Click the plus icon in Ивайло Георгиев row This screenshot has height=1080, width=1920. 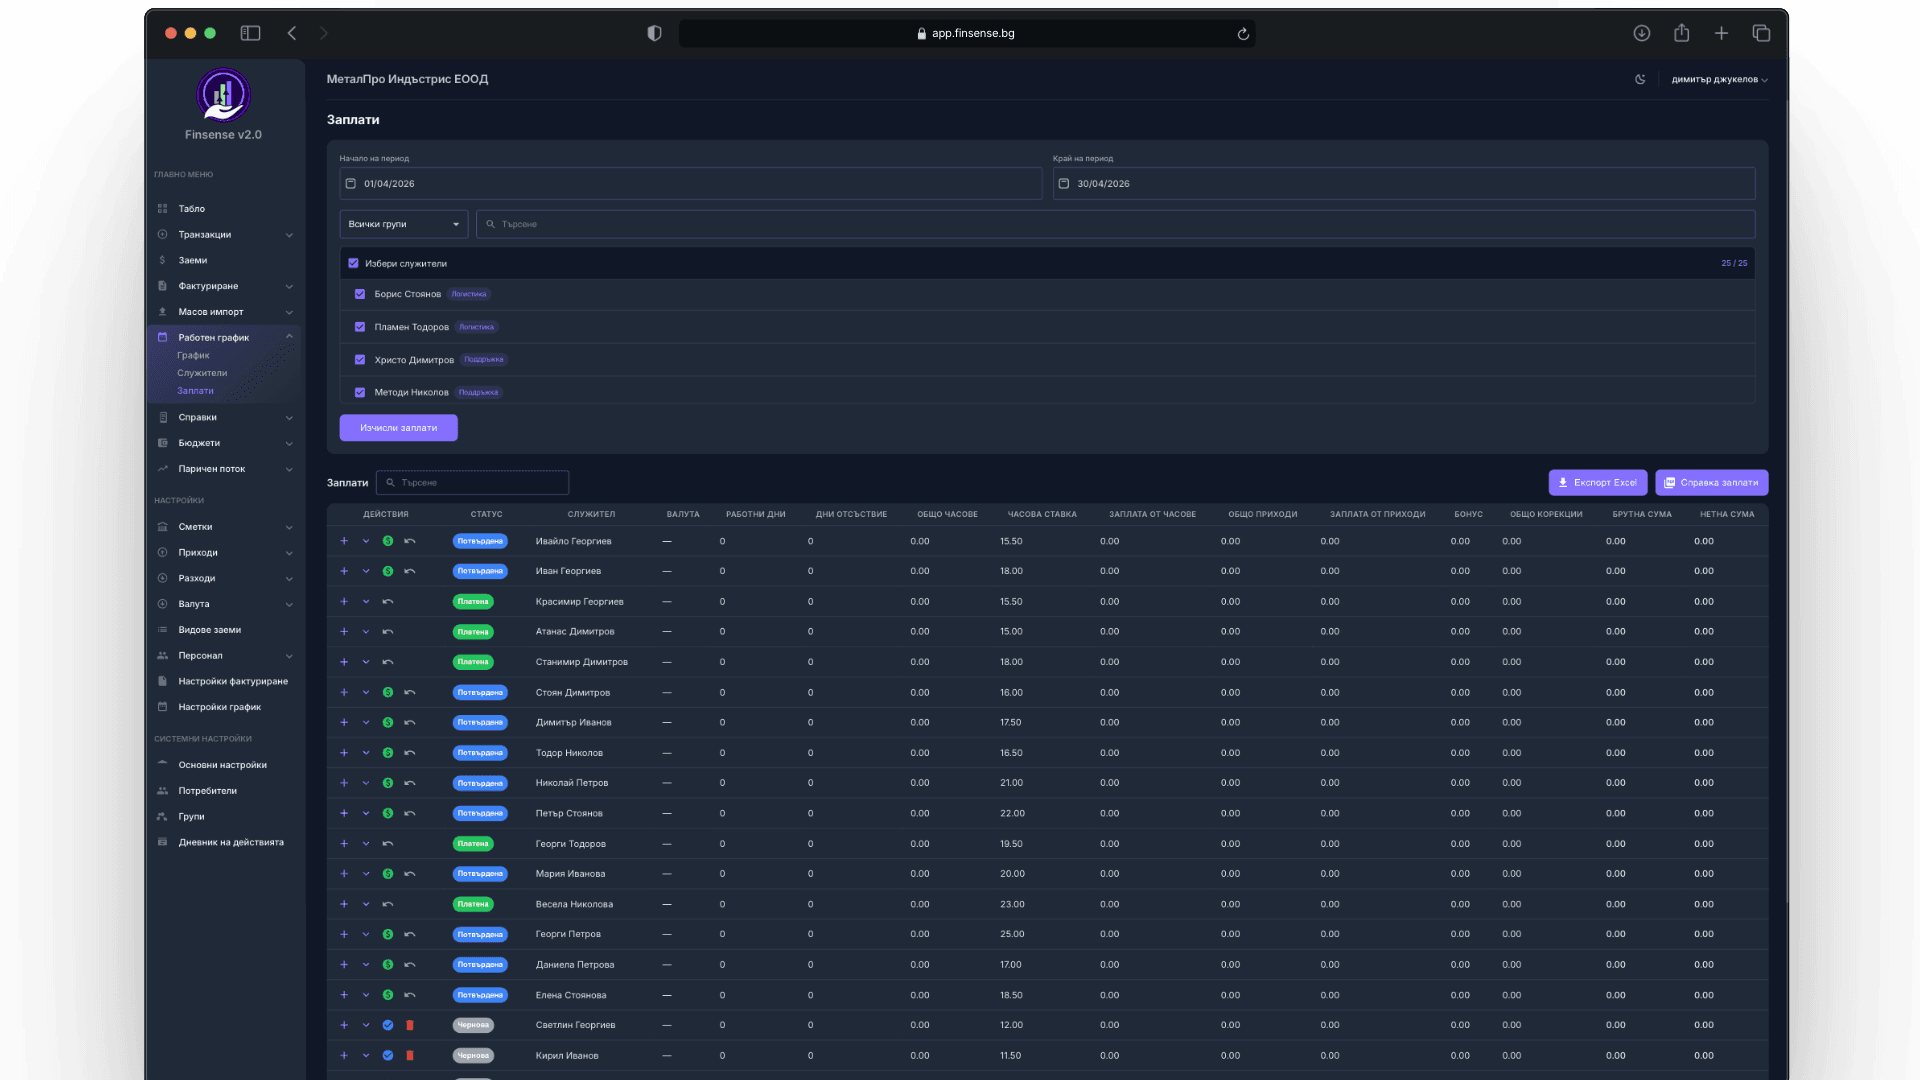[x=344, y=541]
